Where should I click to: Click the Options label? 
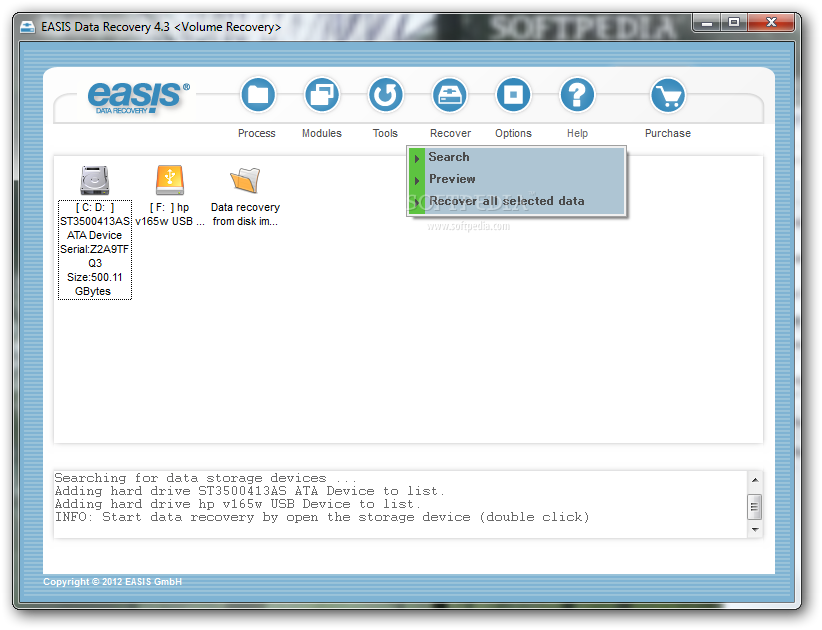tap(513, 133)
